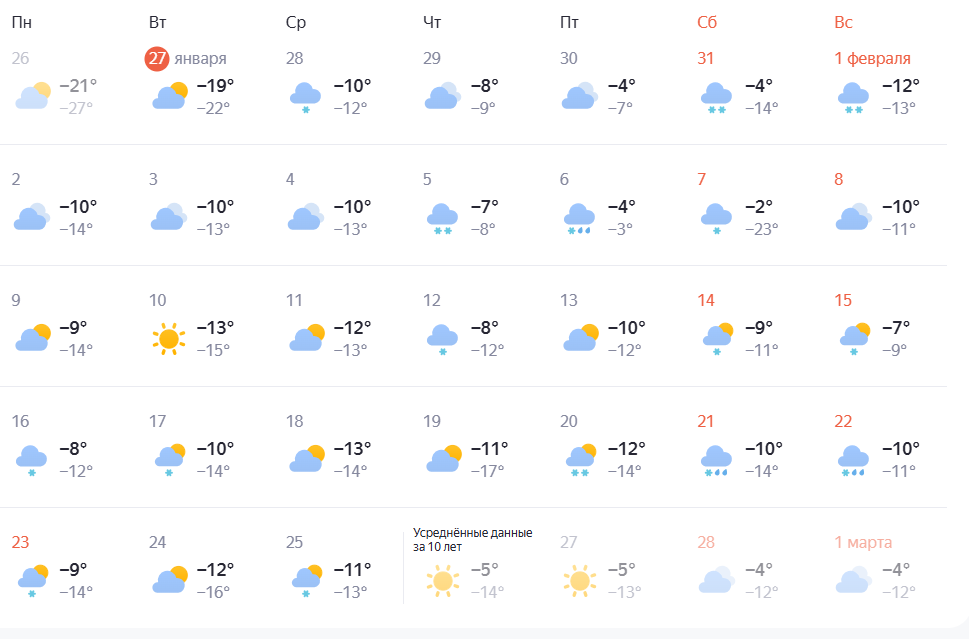Screen dimensions: 969x639
Task: Click the faded sun icon on the 27th
Action: coord(579,581)
